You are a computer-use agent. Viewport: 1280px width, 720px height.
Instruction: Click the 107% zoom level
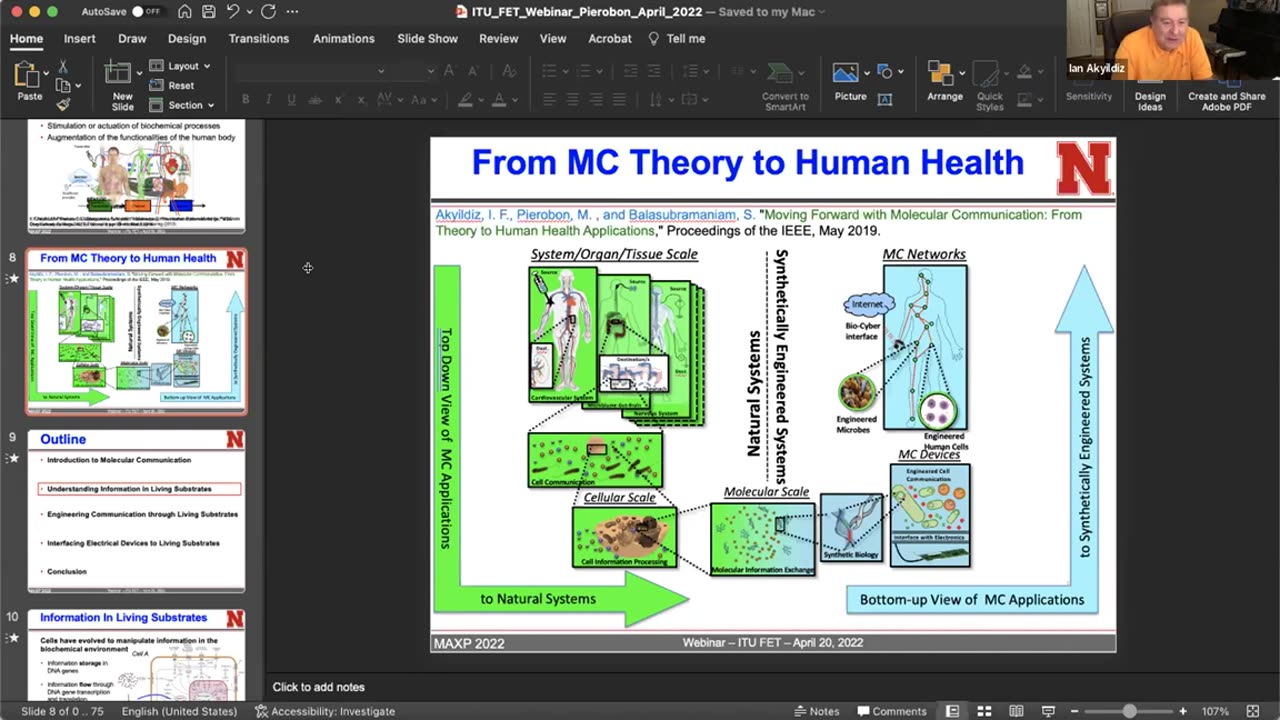(x=1215, y=711)
